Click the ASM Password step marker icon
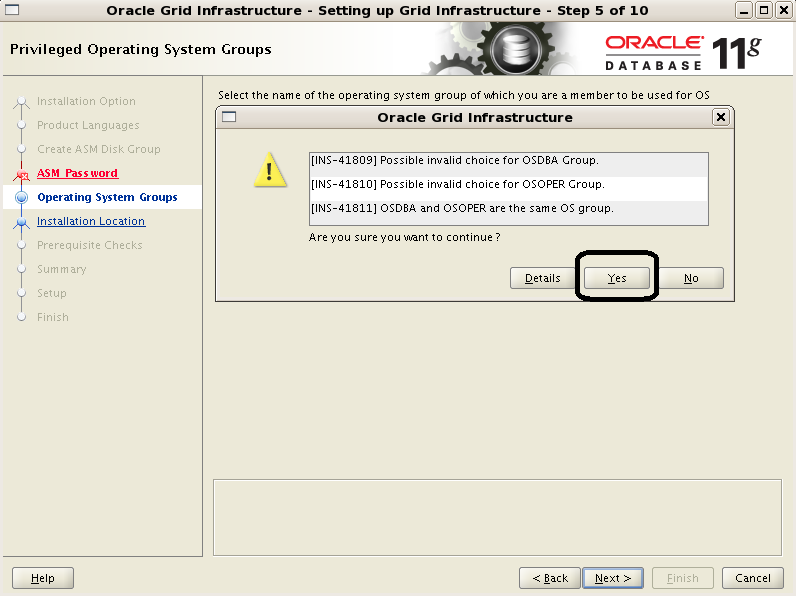The image size is (796, 596). (22, 174)
